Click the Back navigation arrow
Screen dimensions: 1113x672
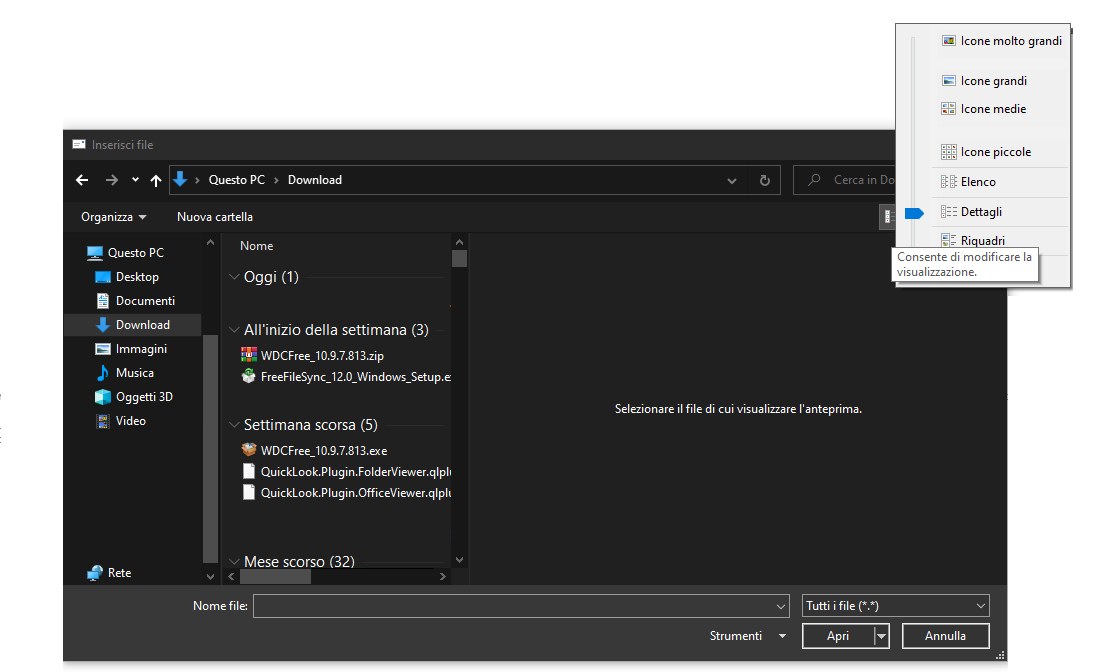82,180
